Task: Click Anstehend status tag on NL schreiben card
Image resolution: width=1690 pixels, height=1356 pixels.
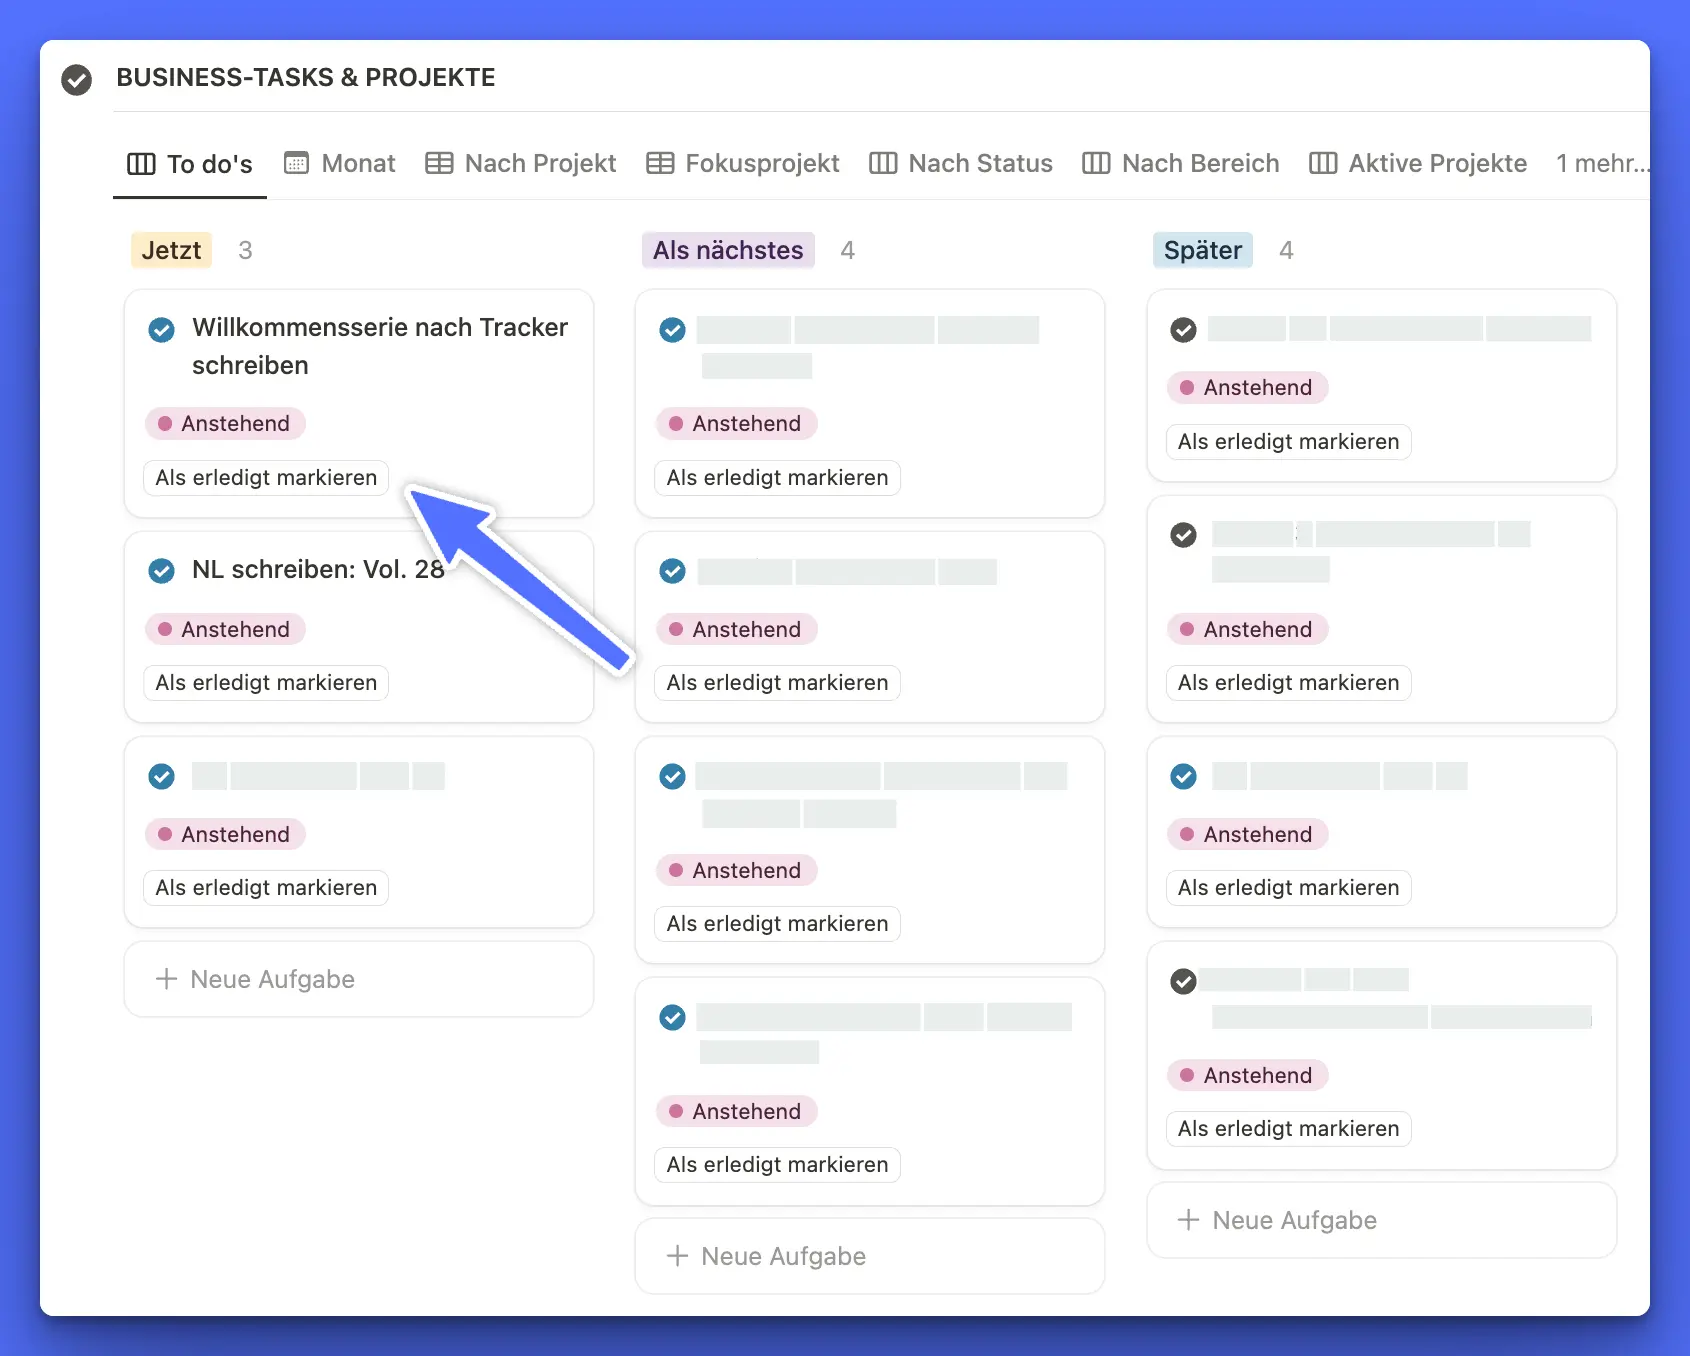Action: (x=225, y=629)
